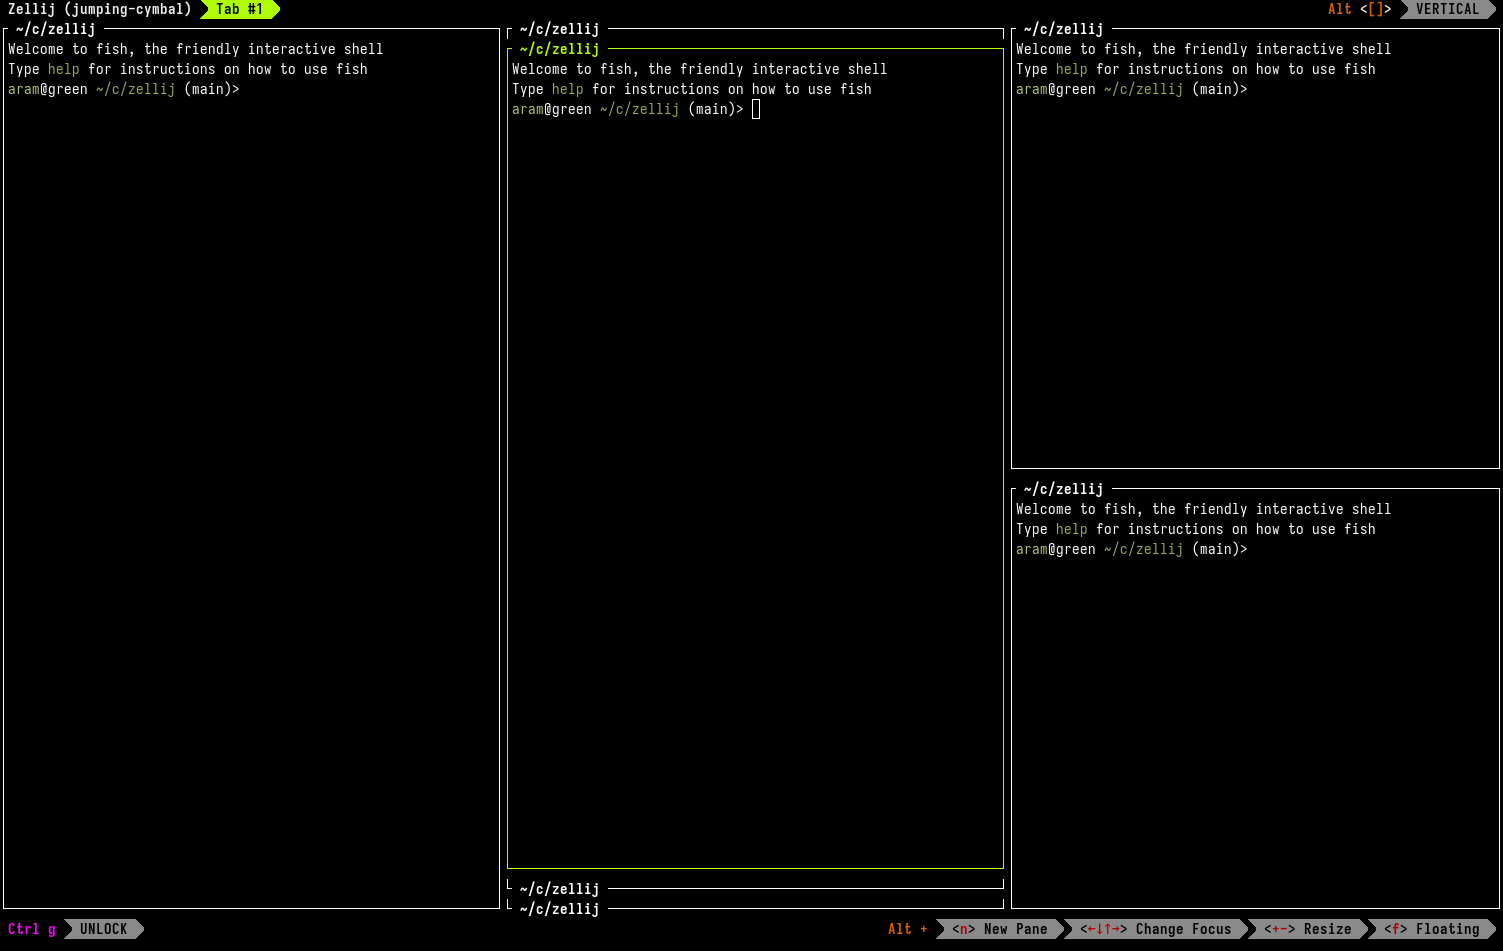Focus the shell prompt in the bottom-right pane
The width and height of the screenshot is (1503, 951).
pyautogui.click(x=1132, y=549)
